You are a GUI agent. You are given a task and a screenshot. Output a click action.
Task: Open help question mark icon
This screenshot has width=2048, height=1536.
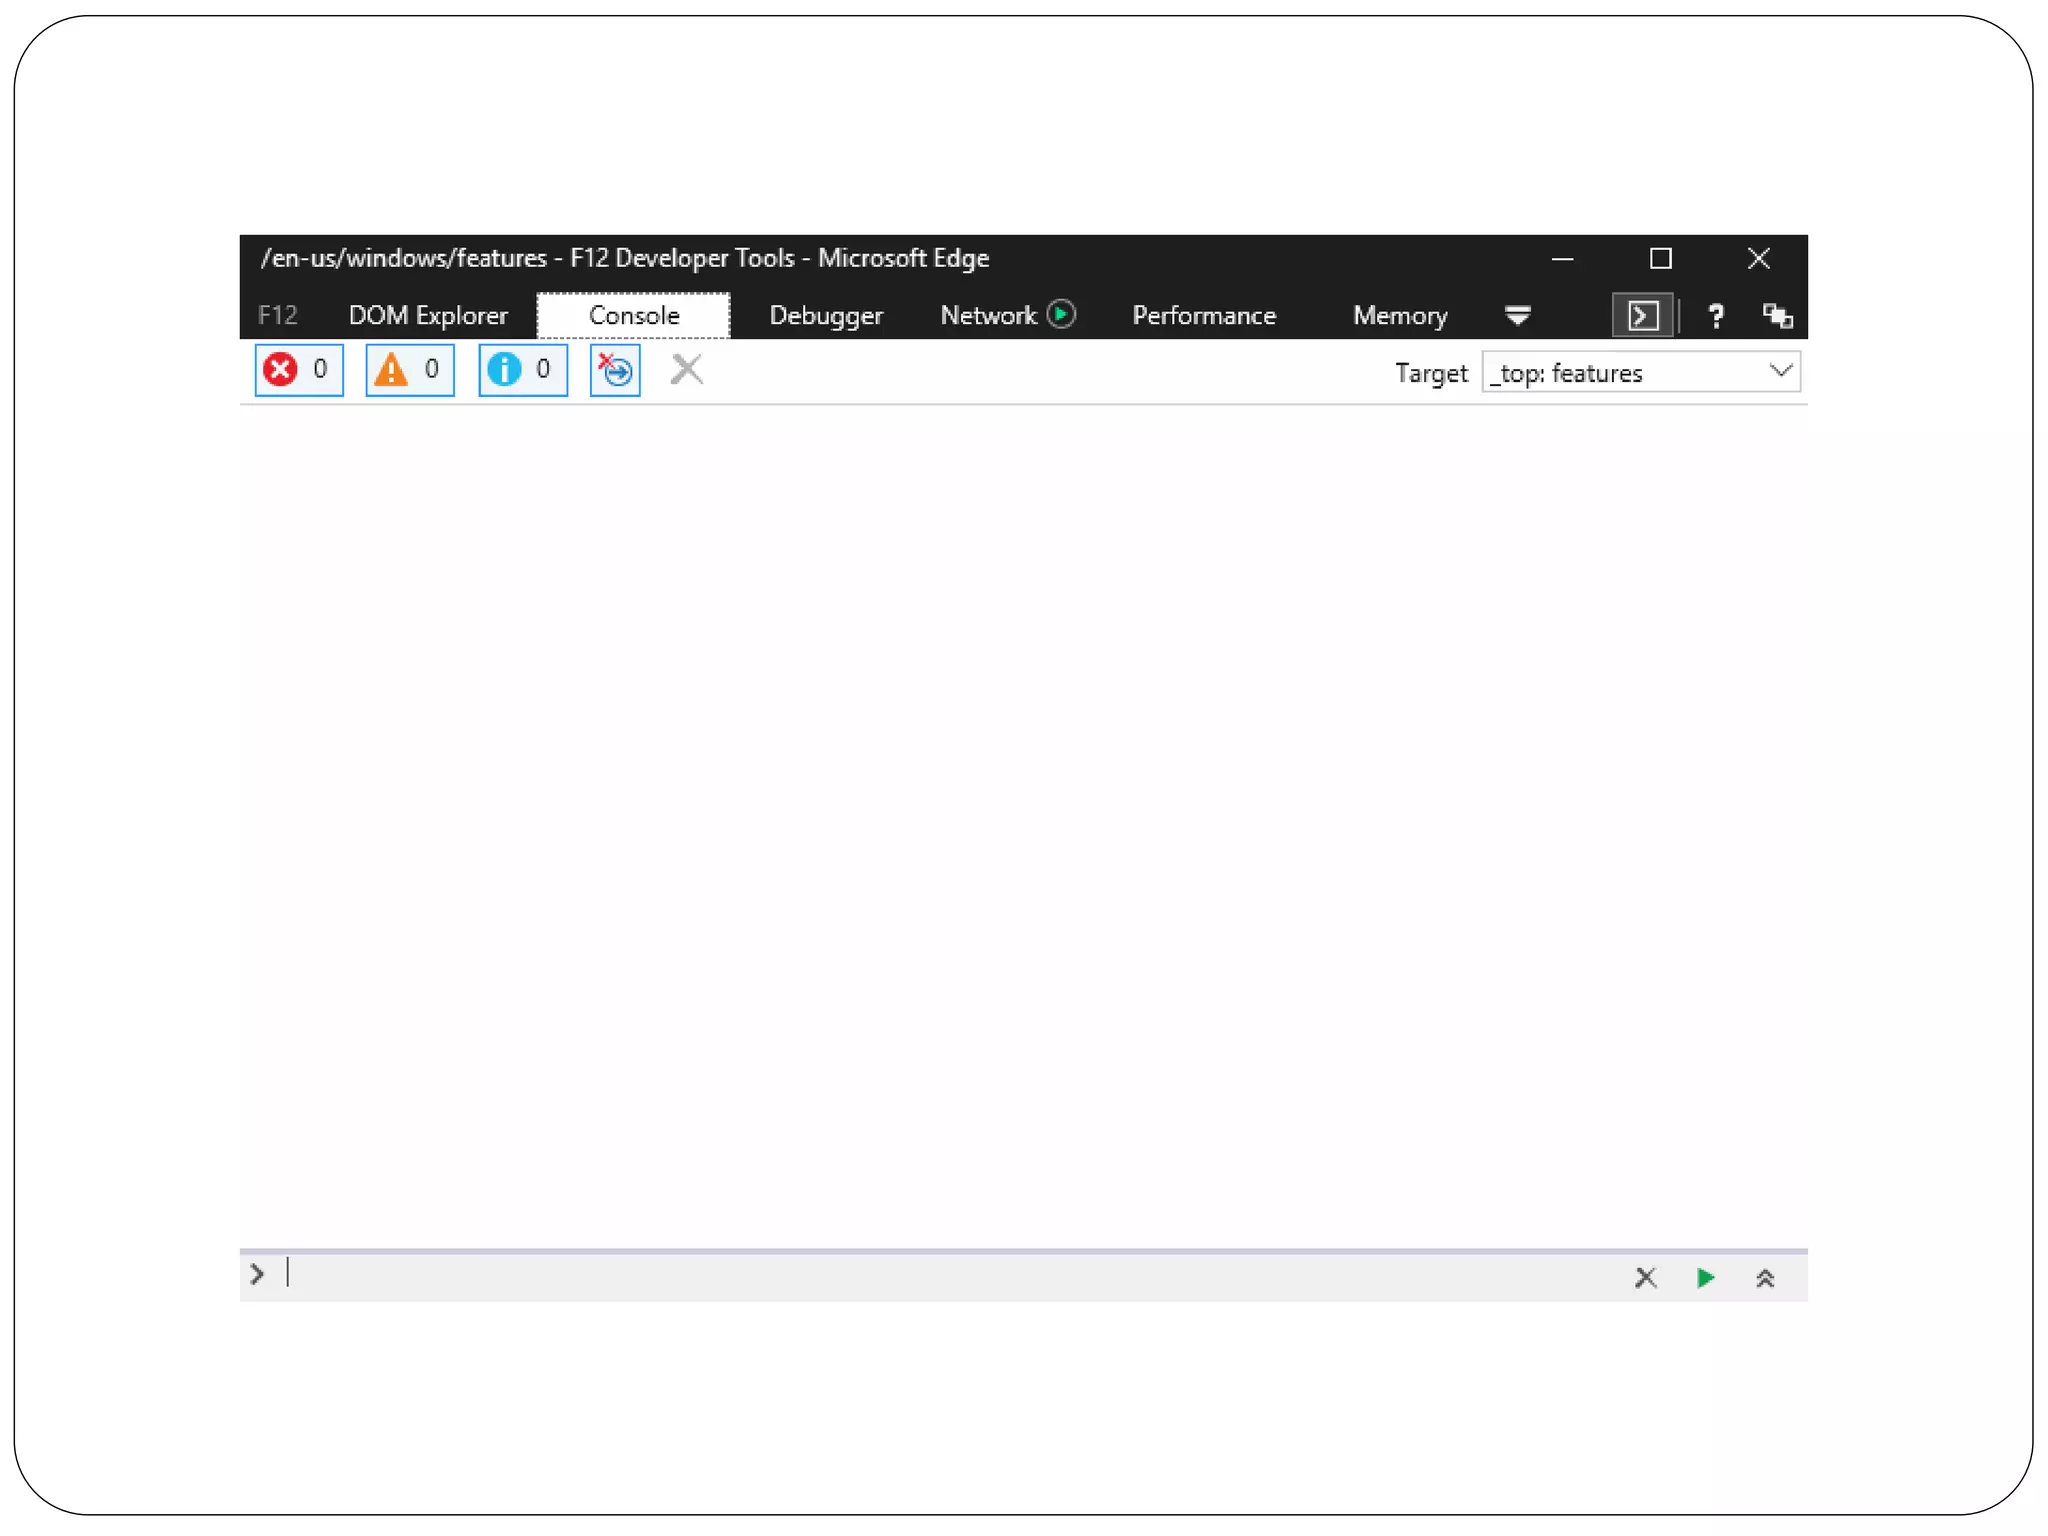1715,316
